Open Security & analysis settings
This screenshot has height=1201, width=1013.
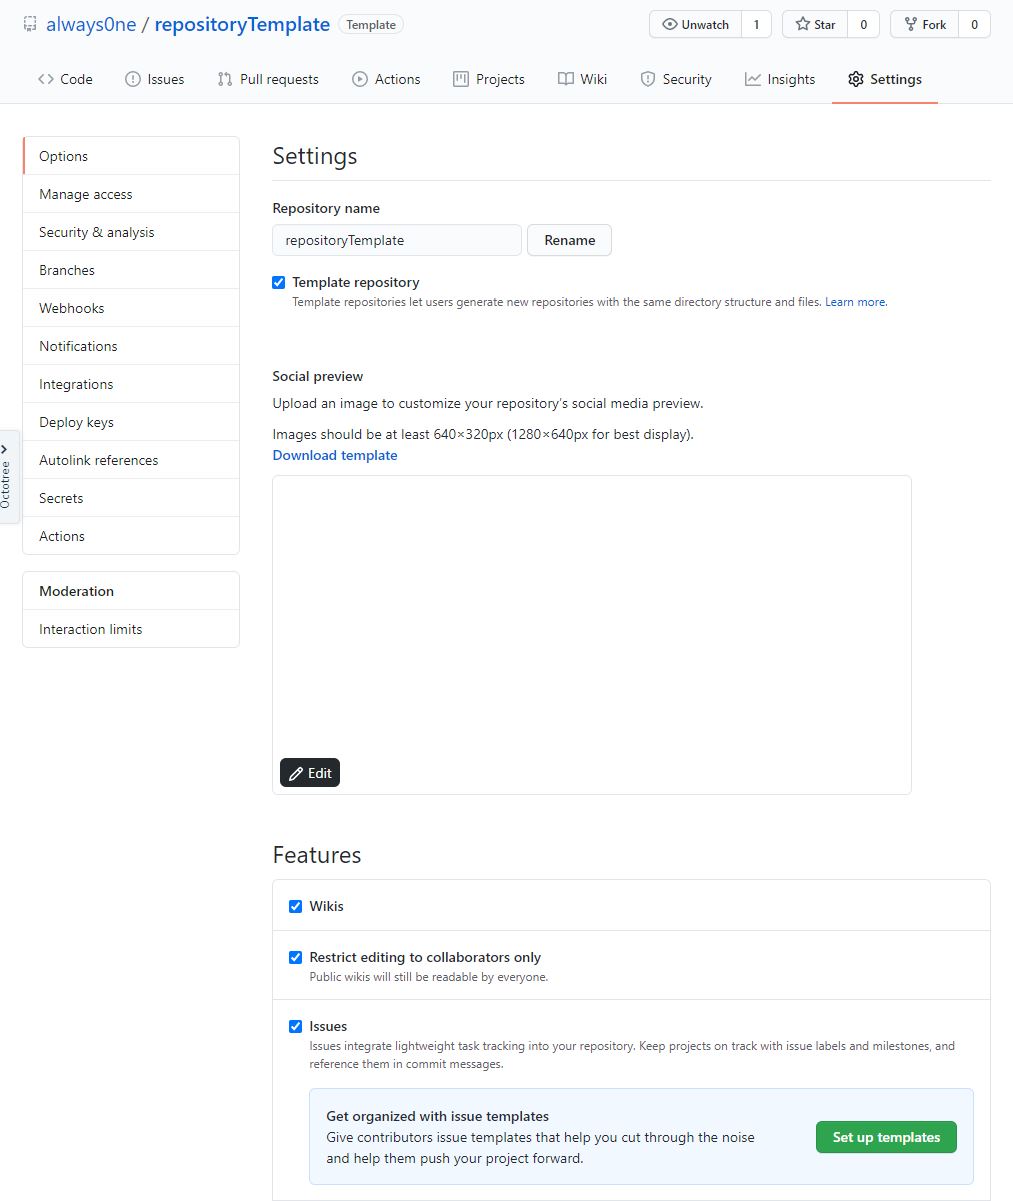click(x=131, y=232)
